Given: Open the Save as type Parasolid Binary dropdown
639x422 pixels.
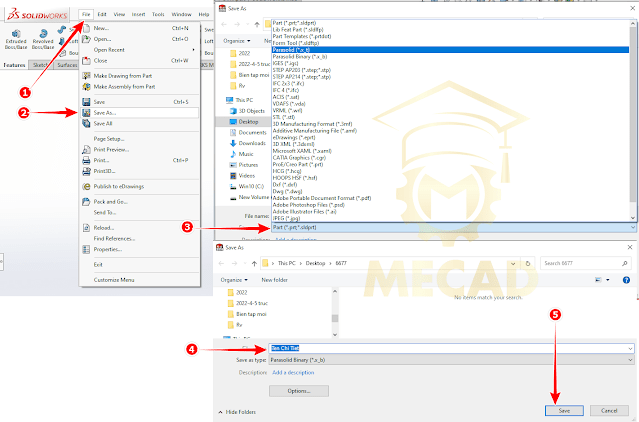Looking at the screenshot, I should (x=452, y=360).
